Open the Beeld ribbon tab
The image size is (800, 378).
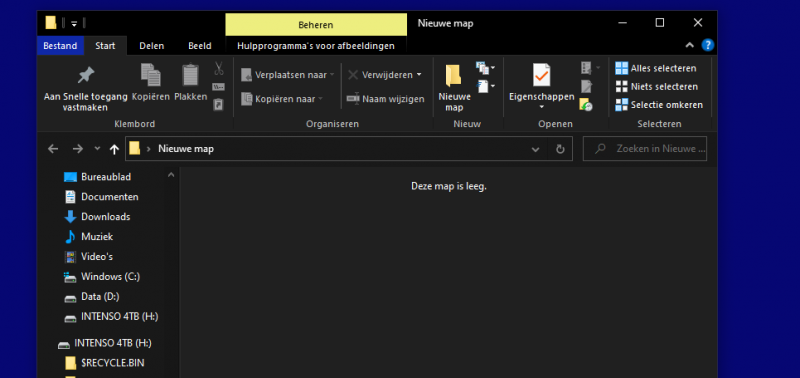pyautogui.click(x=199, y=46)
